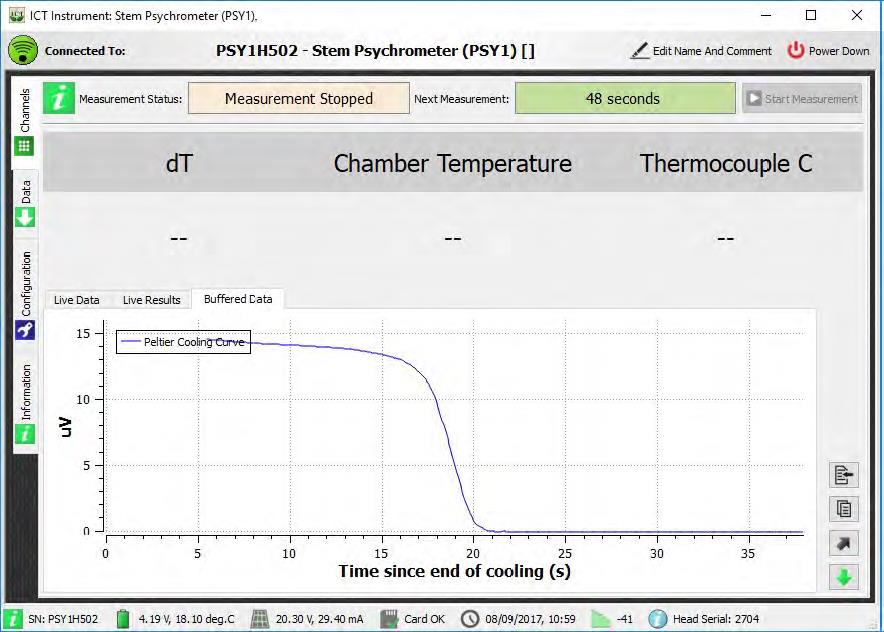
Task: Click the copy chart data icon
Action: coord(843,510)
